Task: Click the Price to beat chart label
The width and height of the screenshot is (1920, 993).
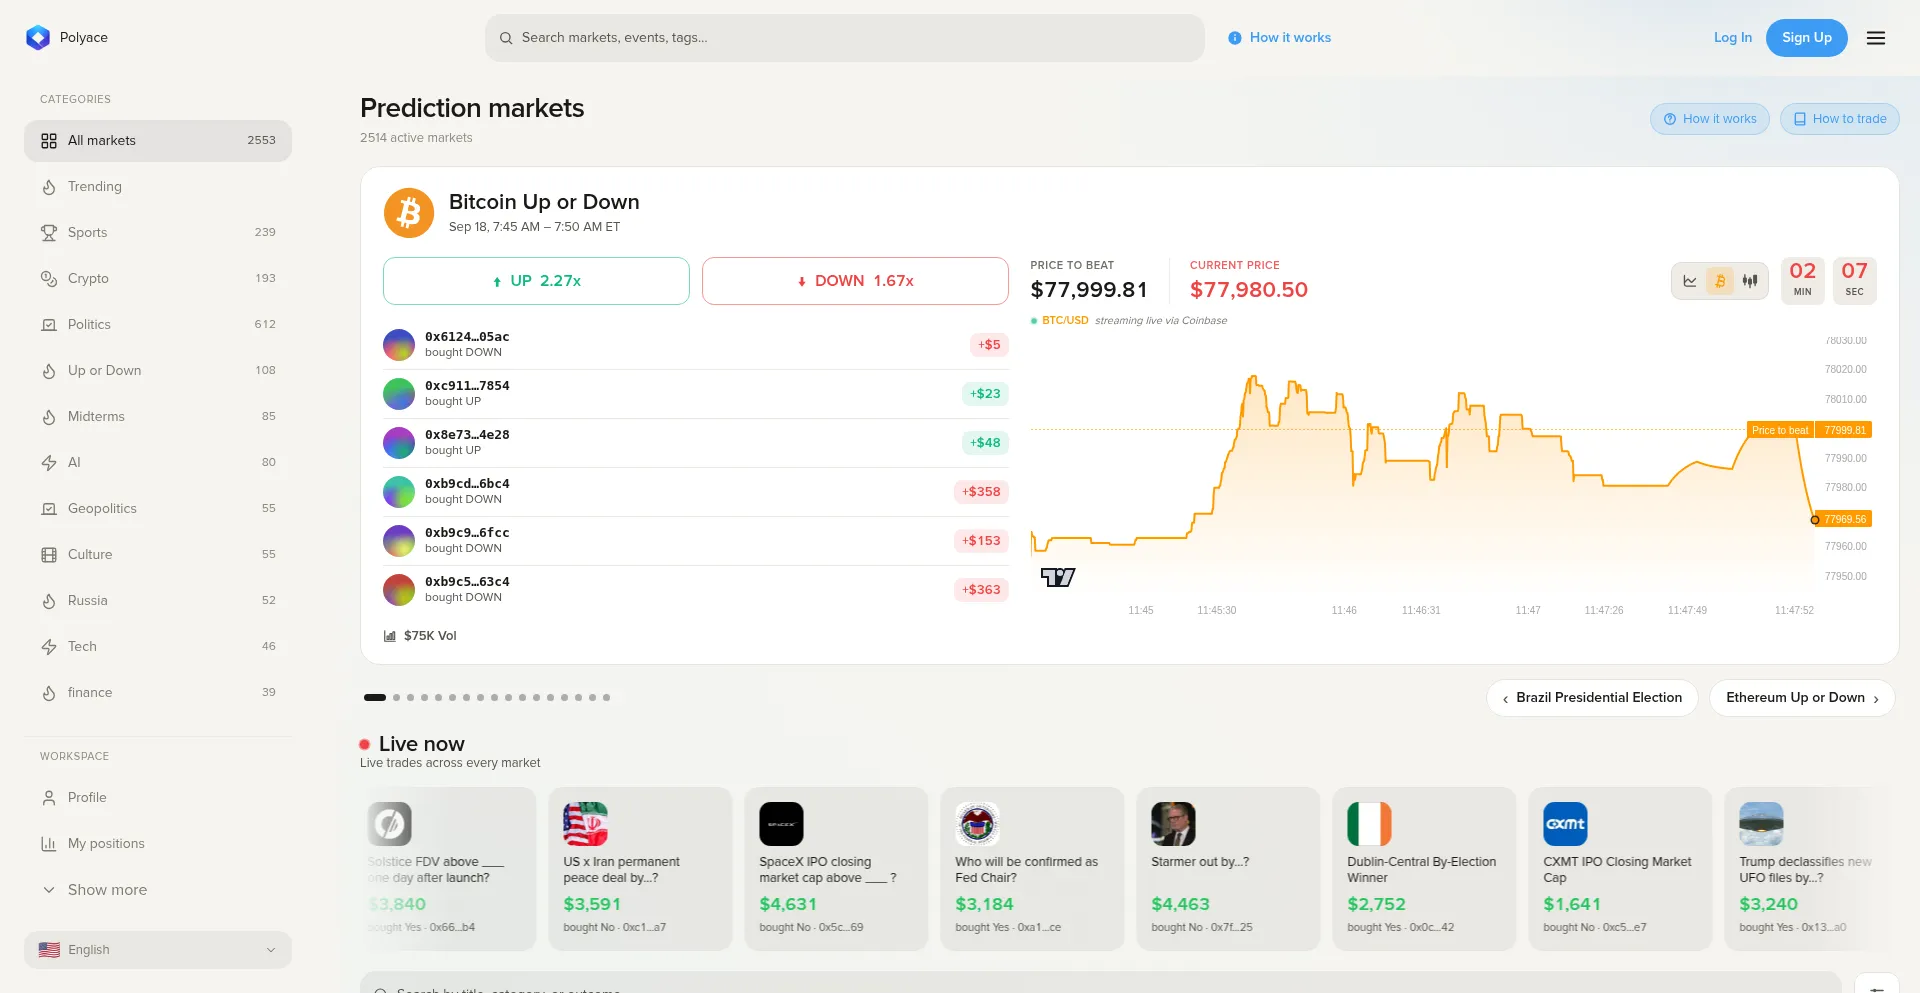Action: coord(1780,430)
